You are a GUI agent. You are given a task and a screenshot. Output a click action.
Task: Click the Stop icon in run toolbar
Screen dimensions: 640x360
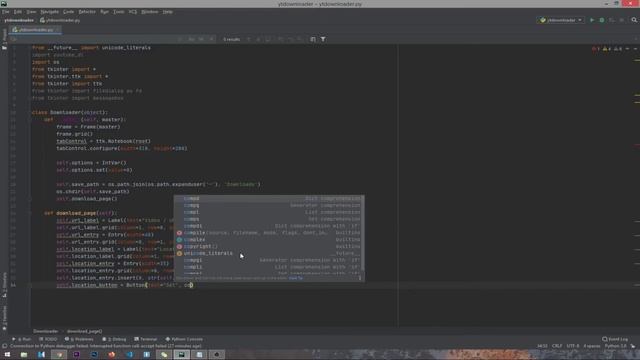click(622, 20)
